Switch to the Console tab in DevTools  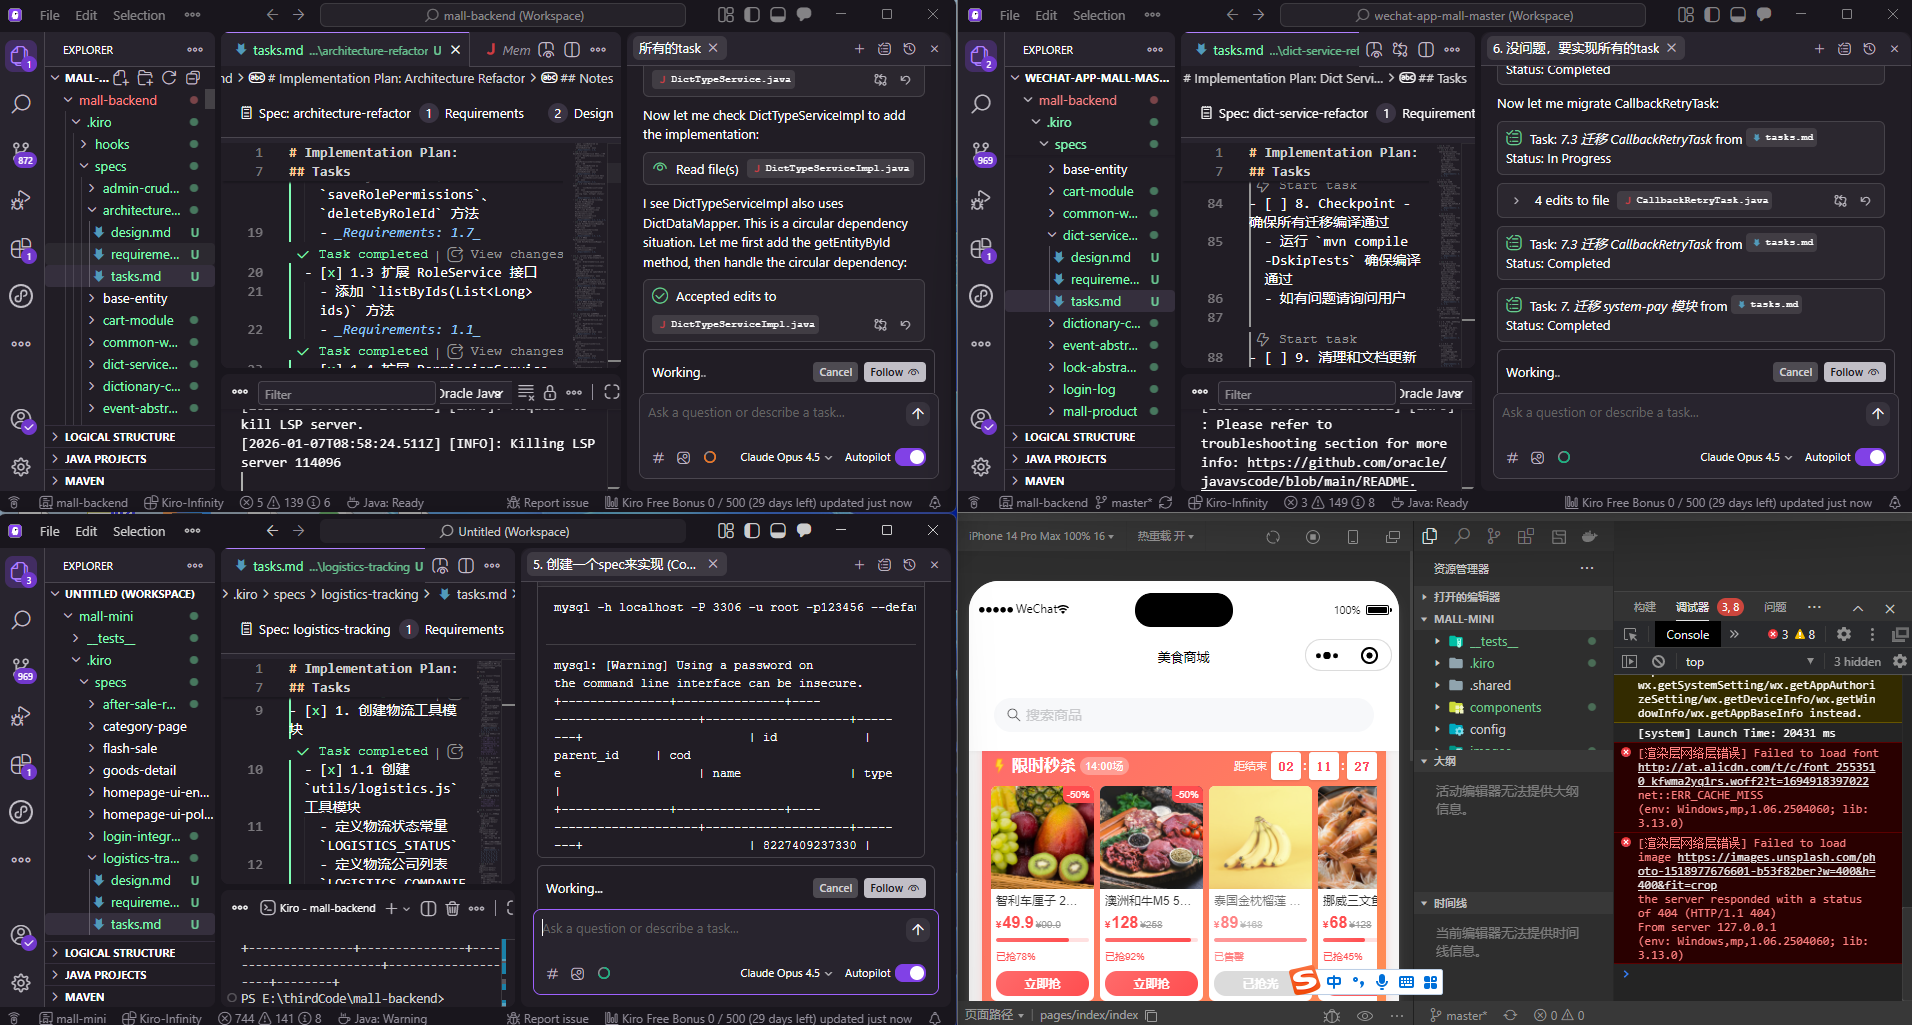[x=1687, y=634]
